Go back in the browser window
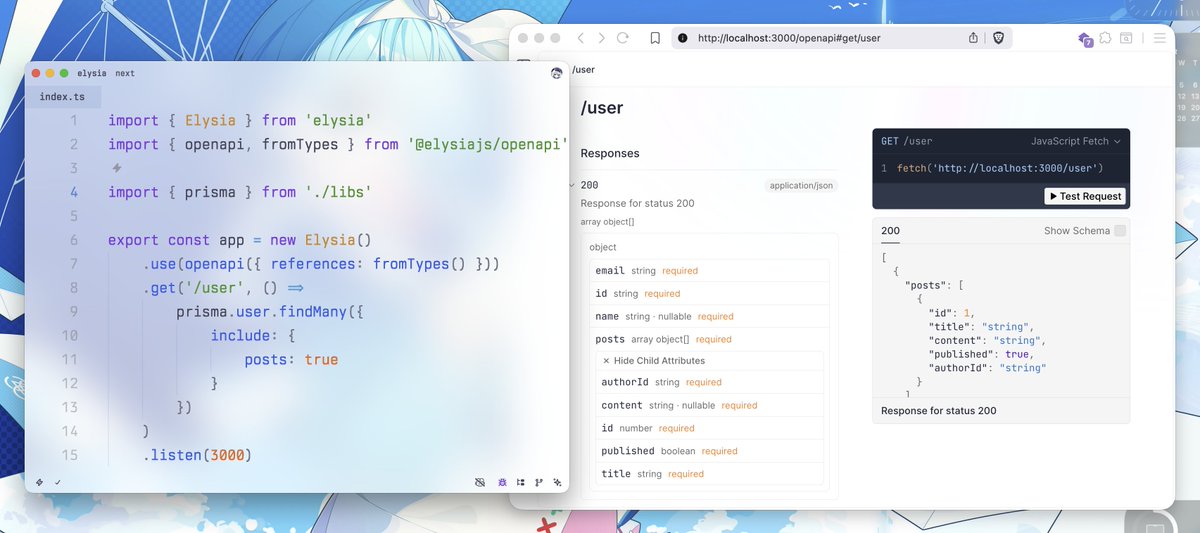 tap(581, 38)
